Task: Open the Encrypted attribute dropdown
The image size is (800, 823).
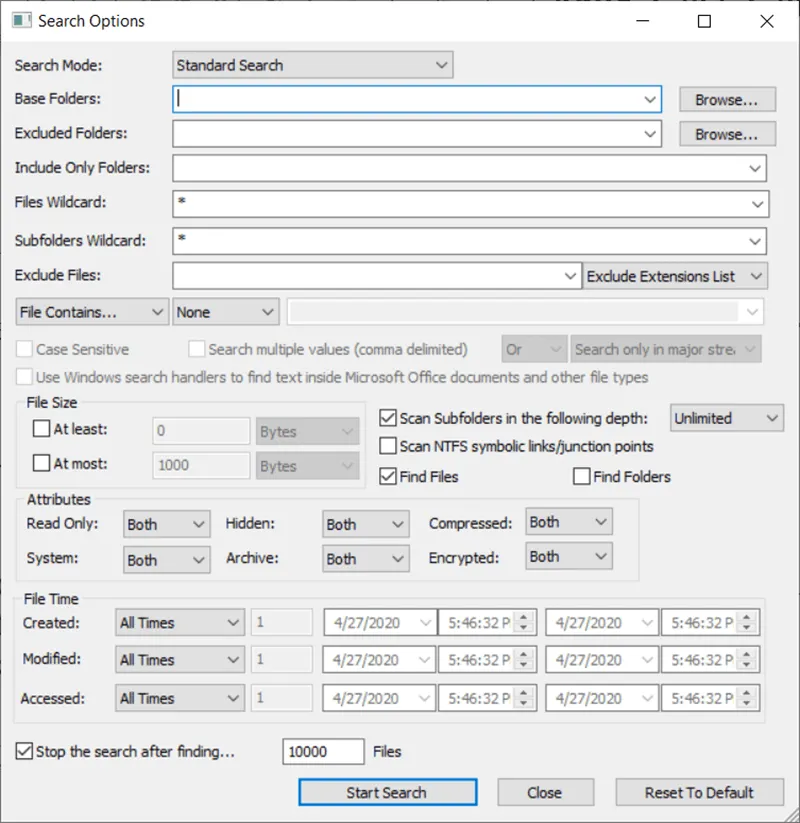Action: tap(568, 556)
